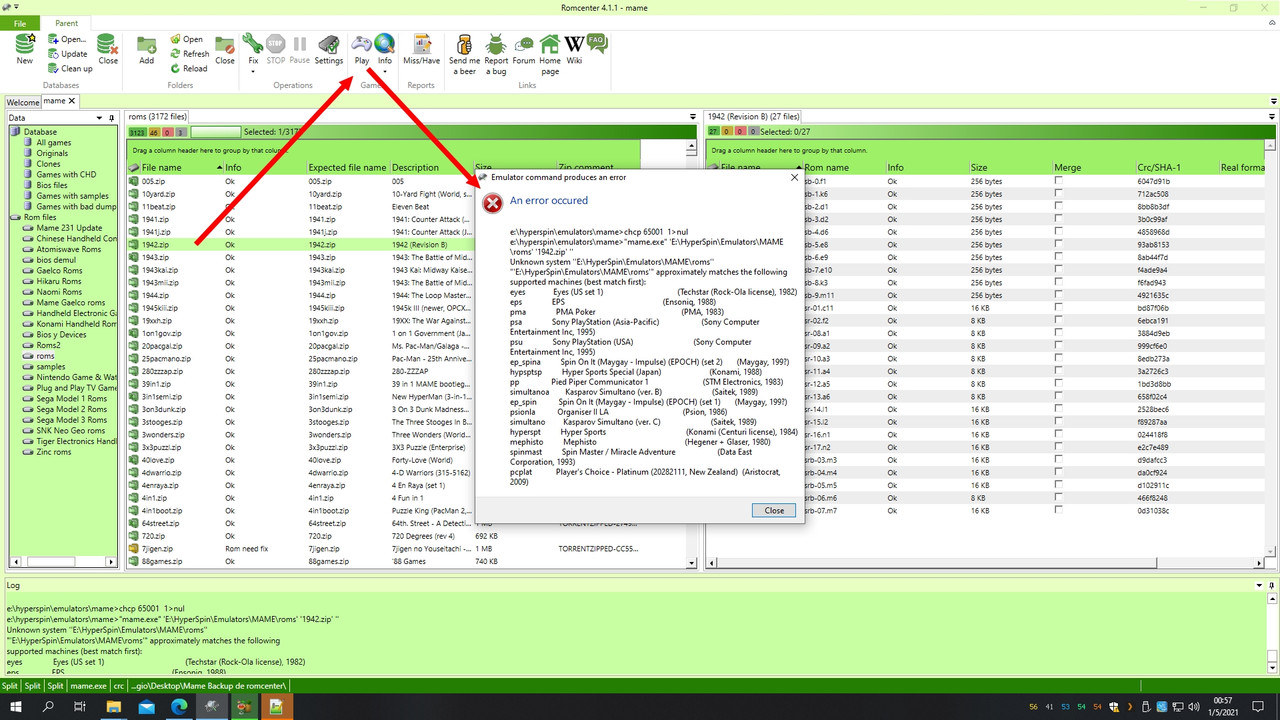Switch to the Parent ribbon tab
Viewport: 1280px width, 720px height.
[67, 23]
